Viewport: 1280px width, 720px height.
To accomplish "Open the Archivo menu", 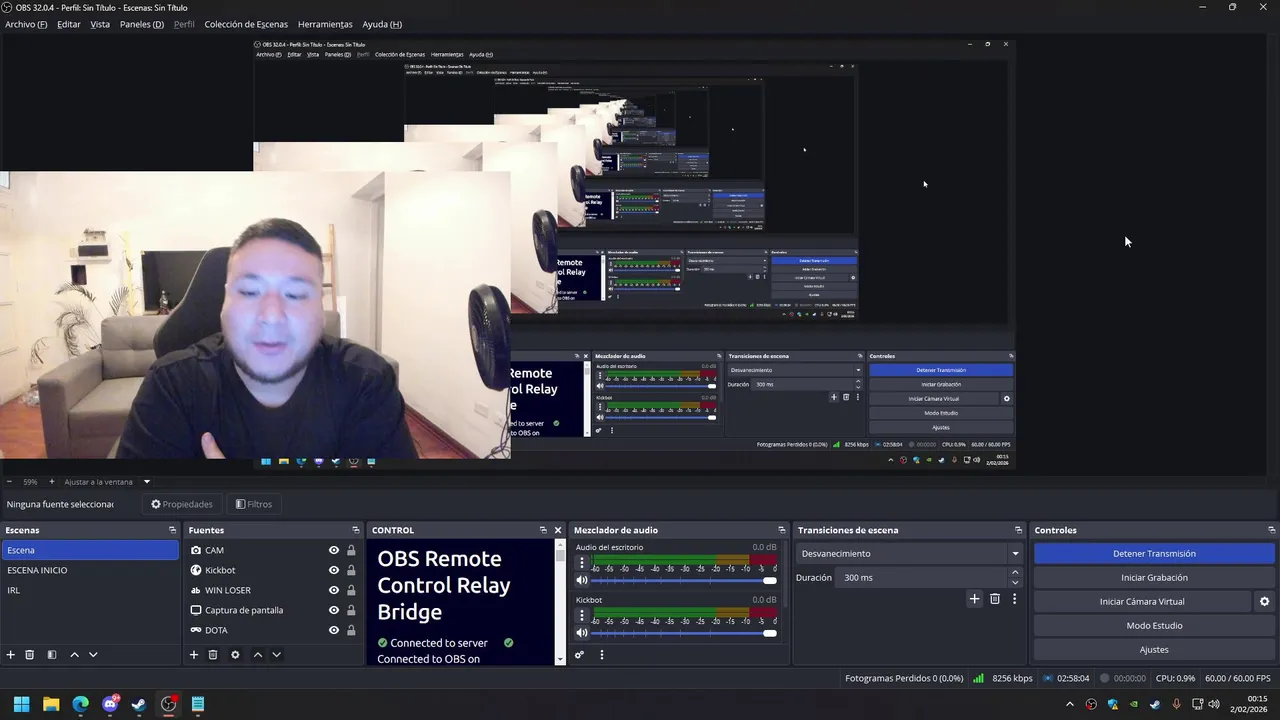I will pyautogui.click(x=26, y=24).
